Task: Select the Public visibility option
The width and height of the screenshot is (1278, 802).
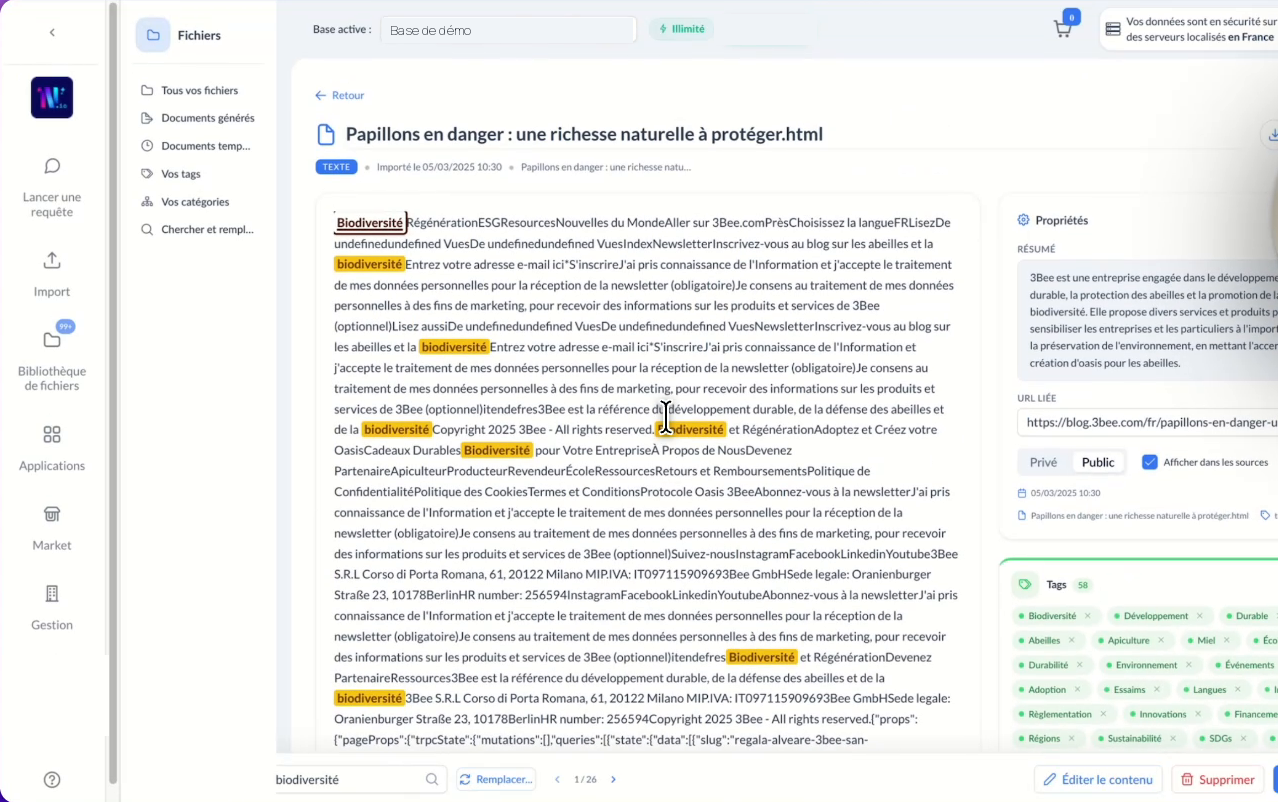Action: pyautogui.click(x=1098, y=462)
